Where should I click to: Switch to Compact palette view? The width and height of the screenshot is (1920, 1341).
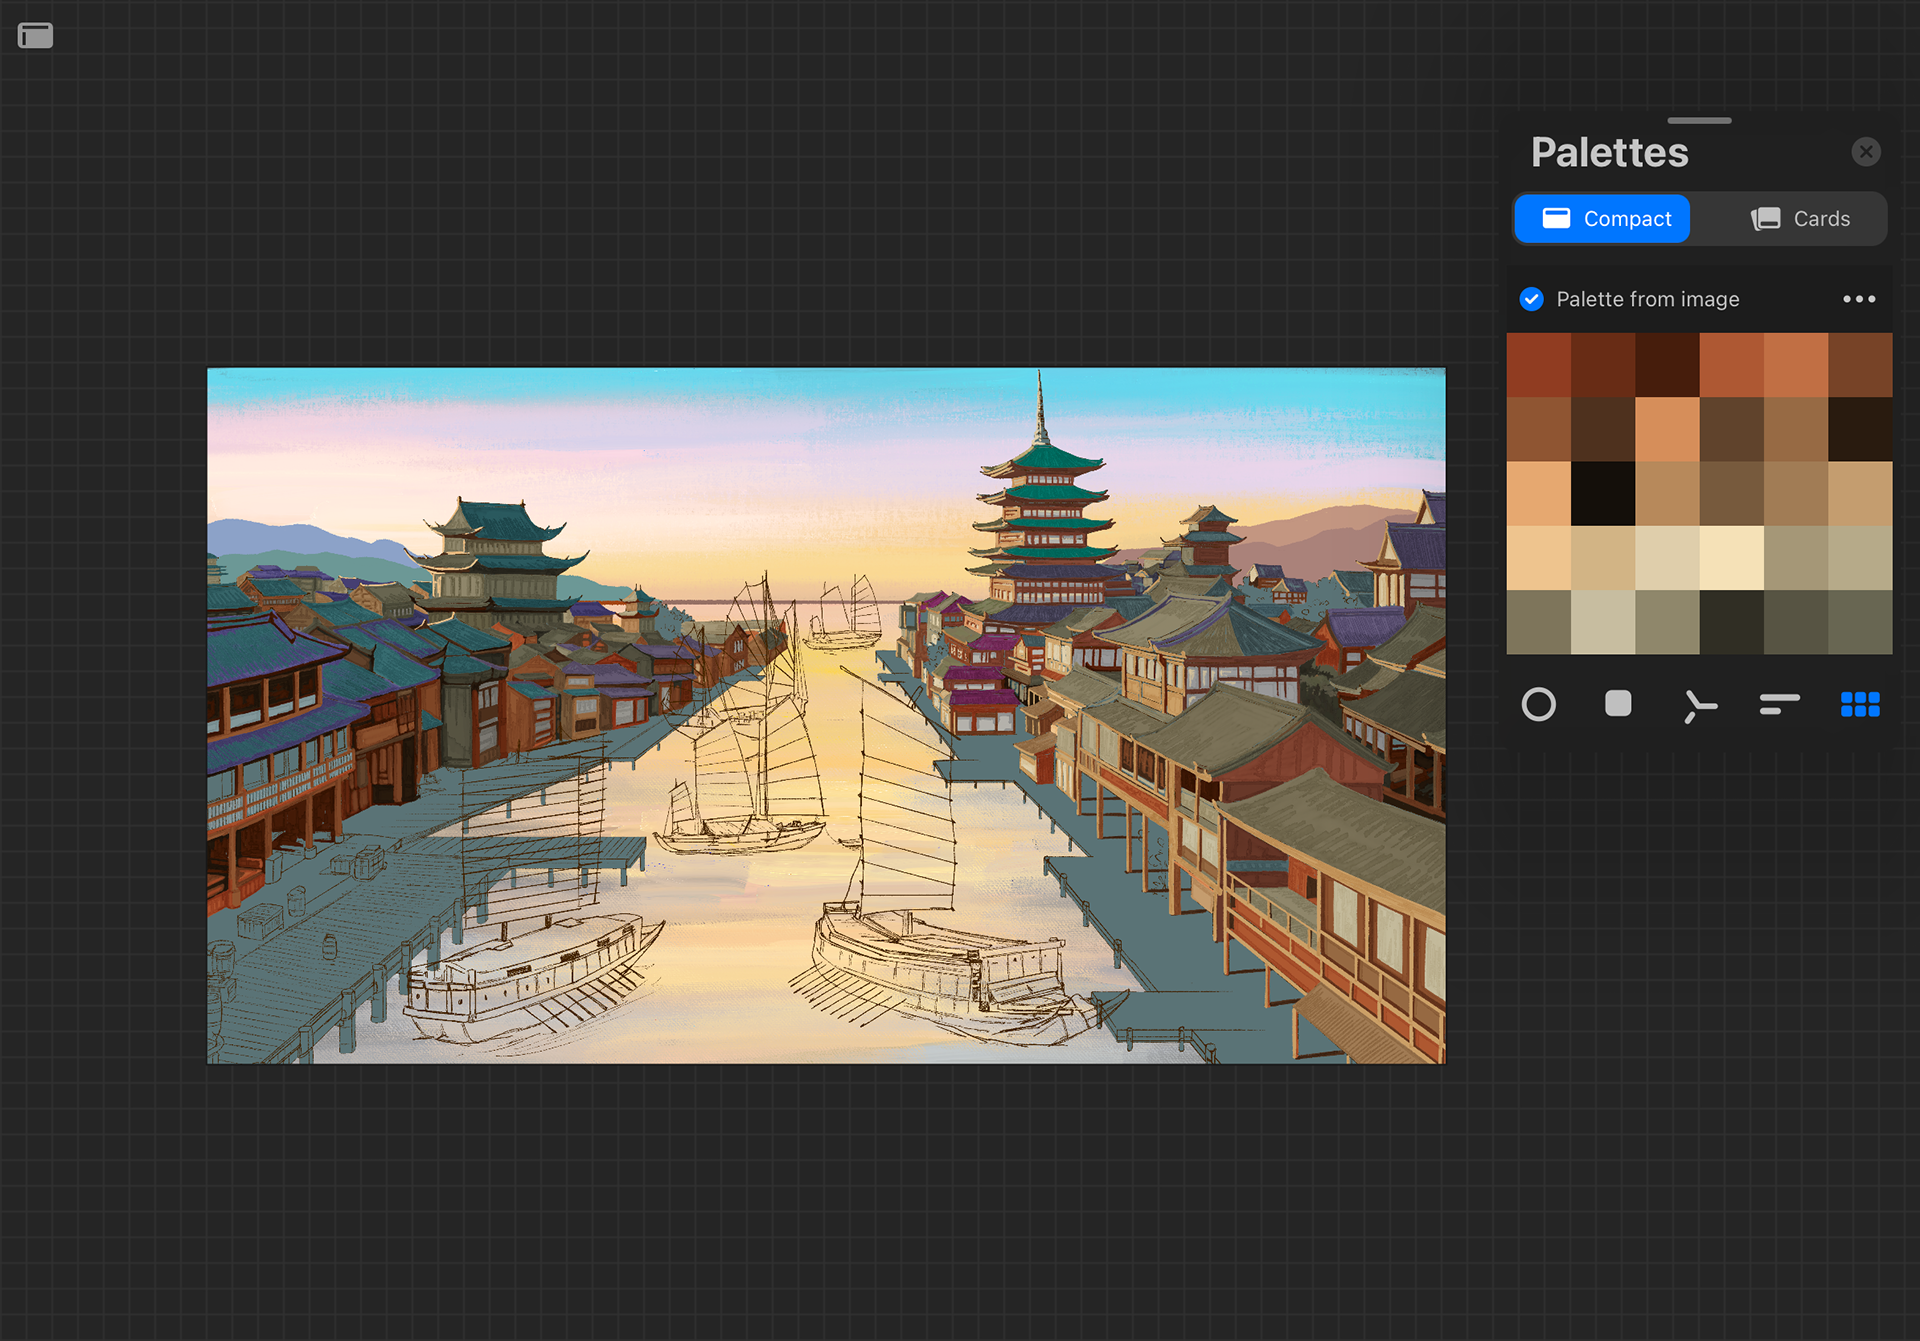coord(1603,219)
